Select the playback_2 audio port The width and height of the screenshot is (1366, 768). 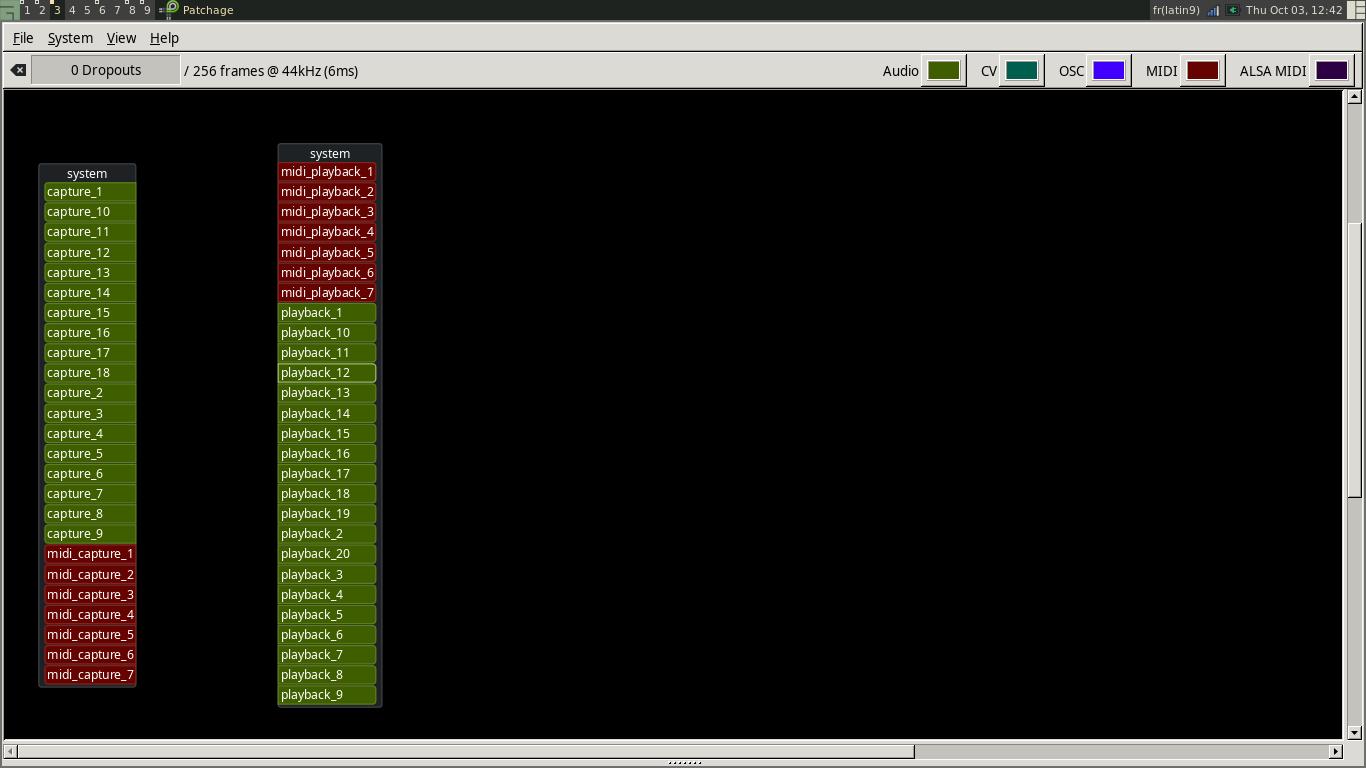[327, 534]
